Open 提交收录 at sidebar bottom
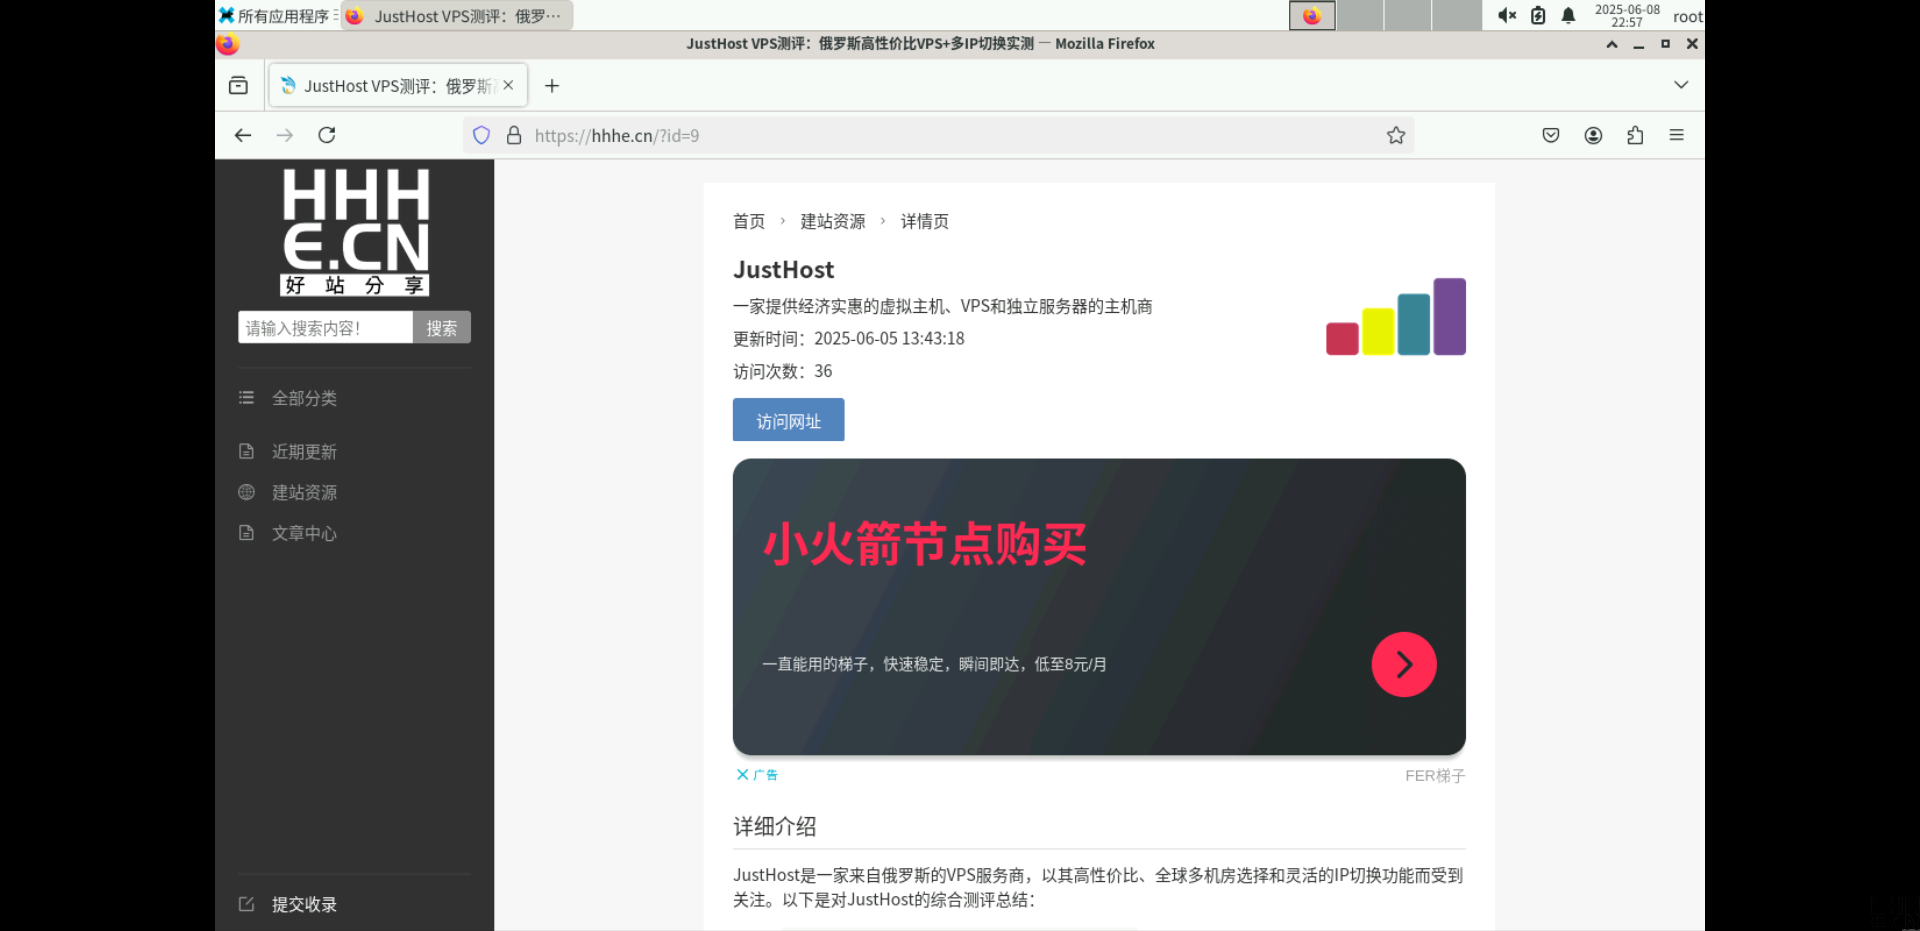Screen dimensions: 1920x931 tap(304, 905)
